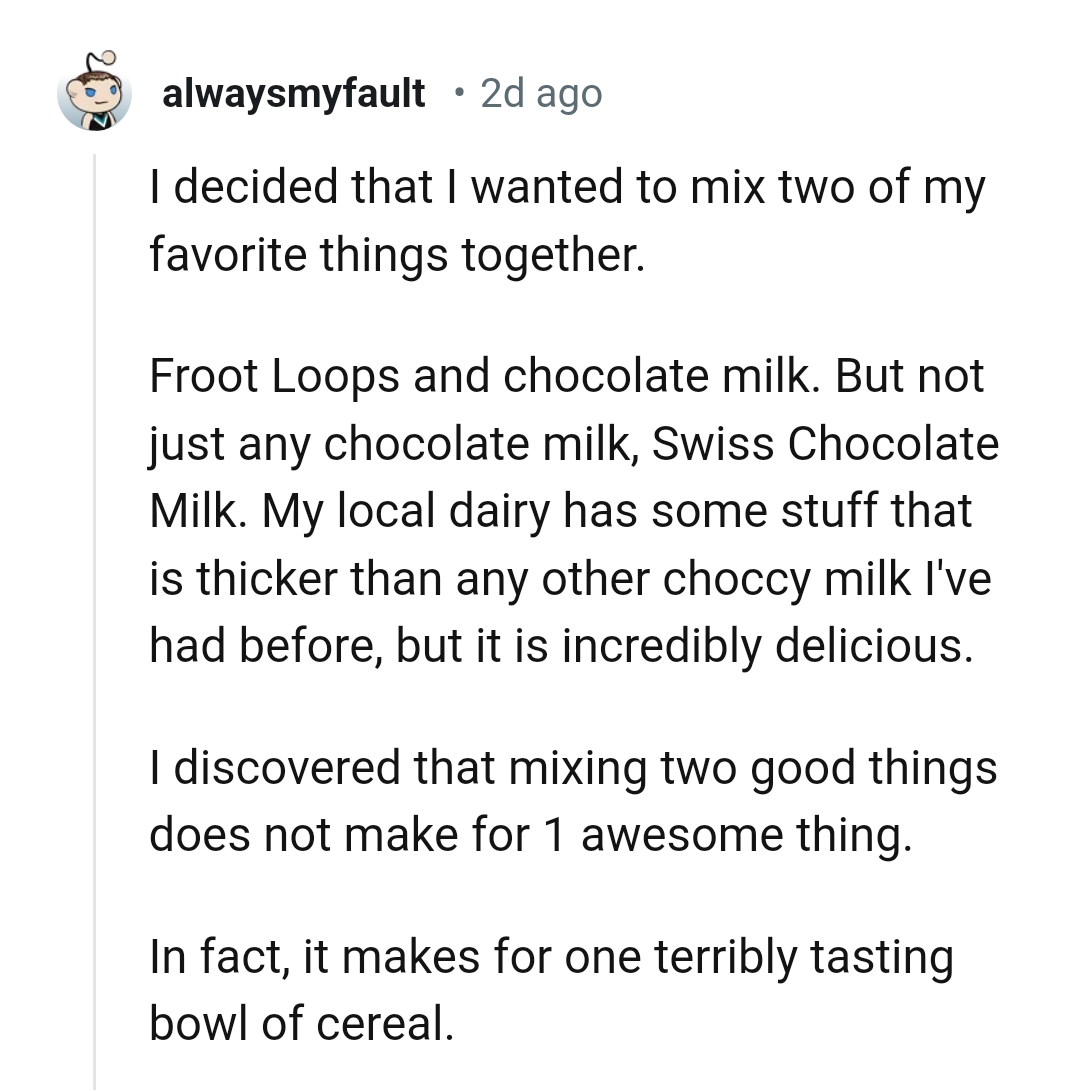Click the word "thicker" in the comment
Screen dimensions: 1080x1090
[260, 579]
